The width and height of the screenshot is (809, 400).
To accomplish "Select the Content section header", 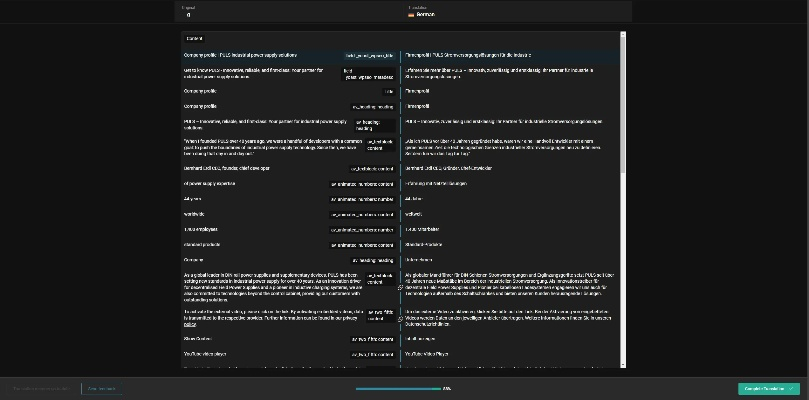I will click(x=194, y=37).
